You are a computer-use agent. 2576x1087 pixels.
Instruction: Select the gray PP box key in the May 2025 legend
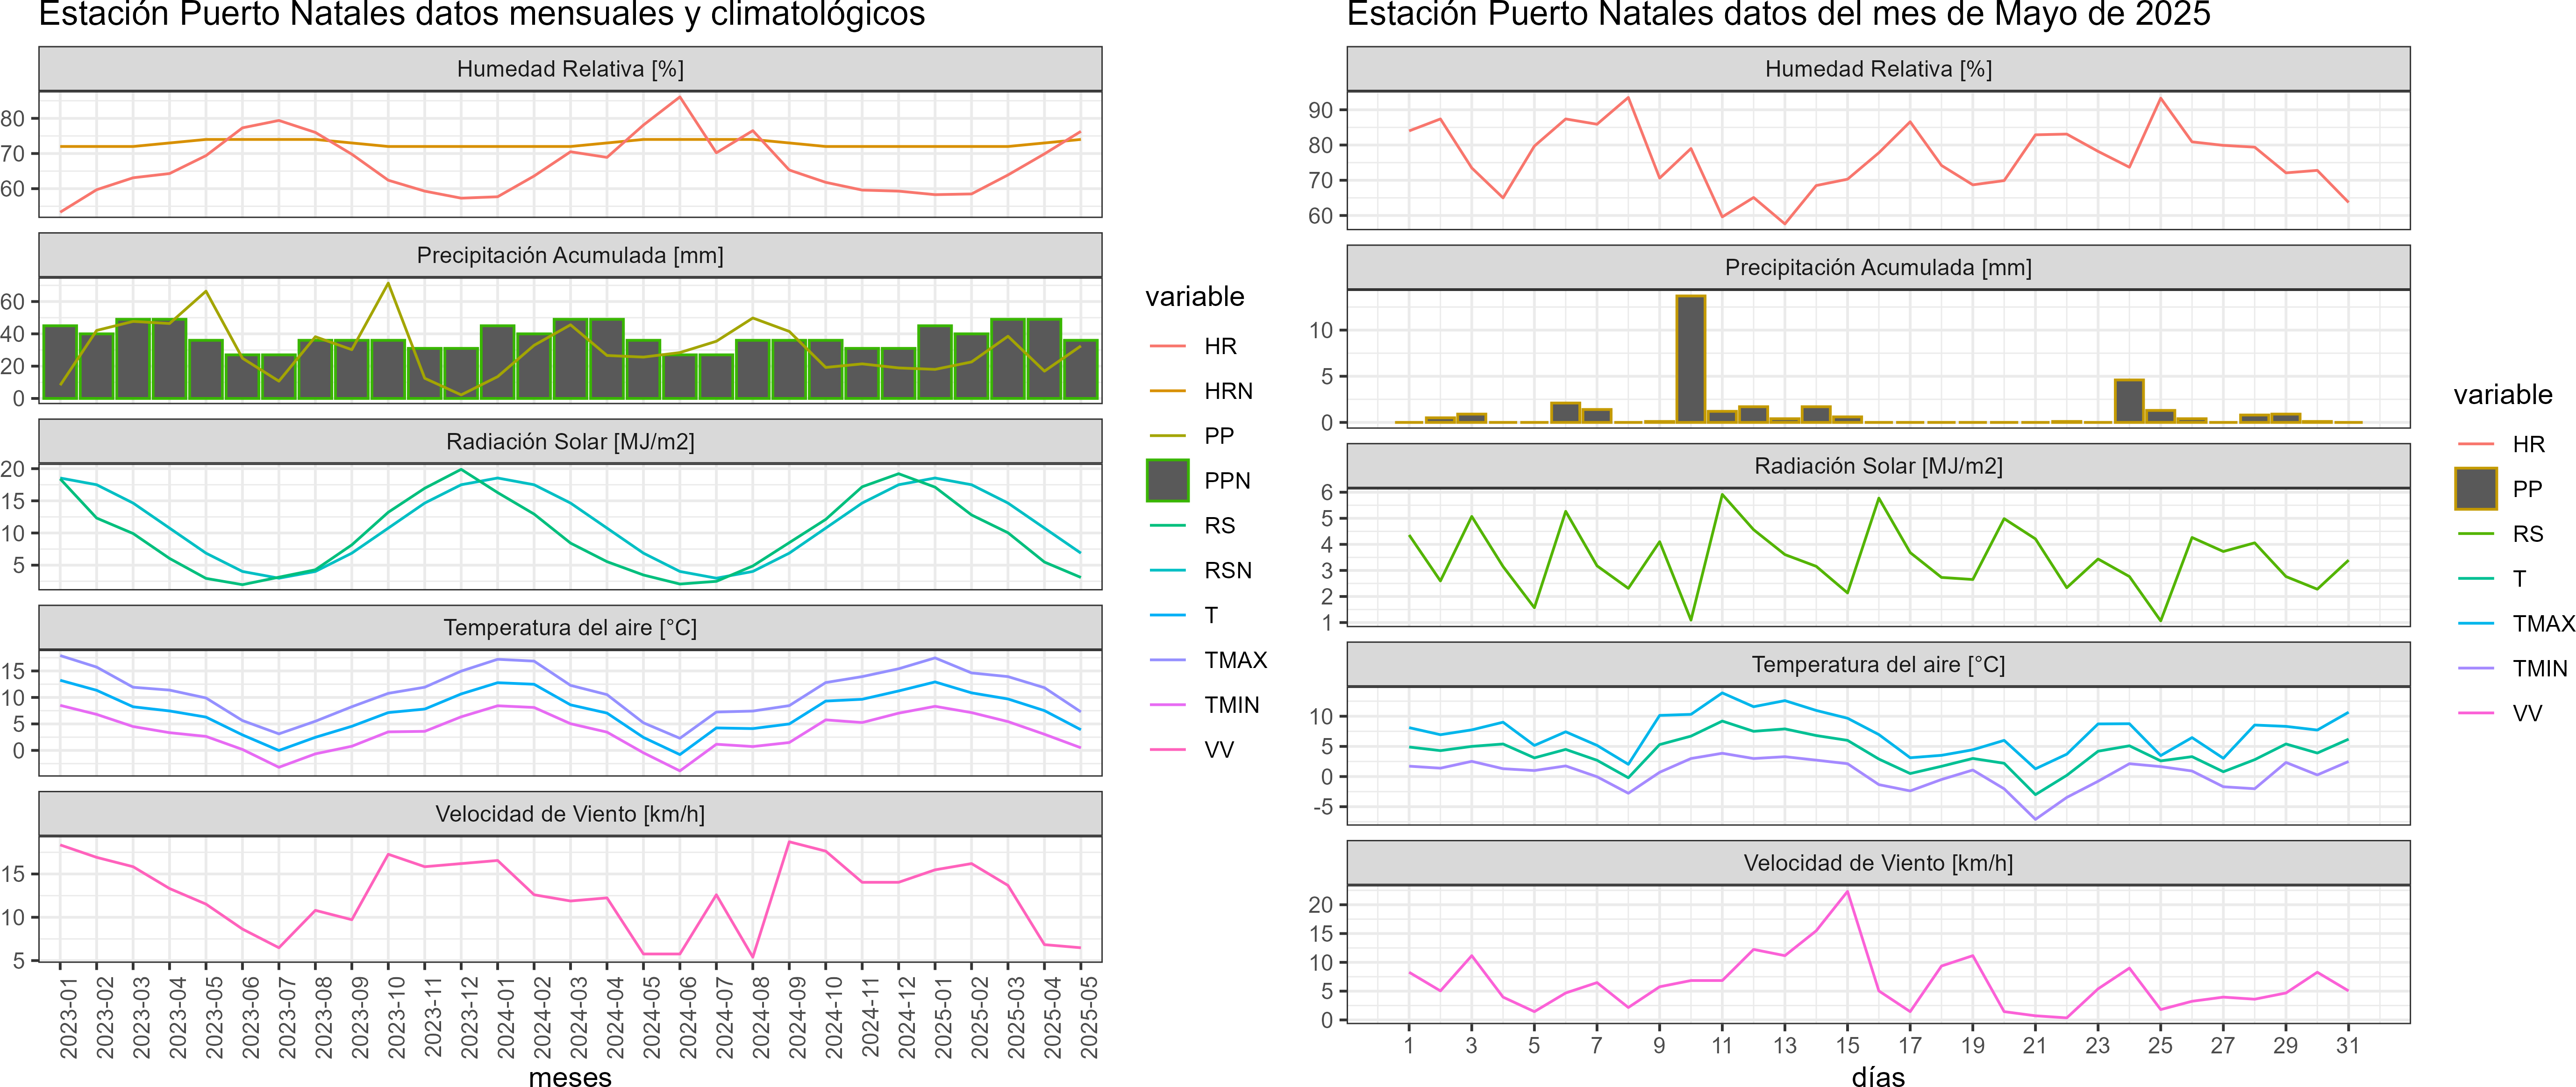pyautogui.click(x=2475, y=489)
